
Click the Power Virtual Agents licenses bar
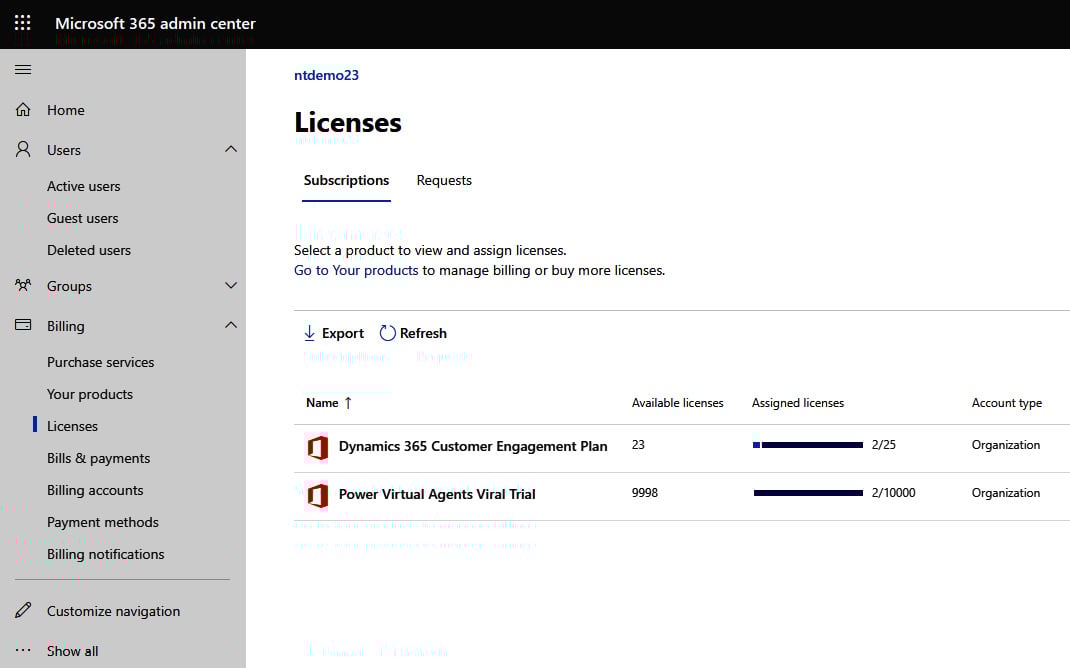point(808,493)
